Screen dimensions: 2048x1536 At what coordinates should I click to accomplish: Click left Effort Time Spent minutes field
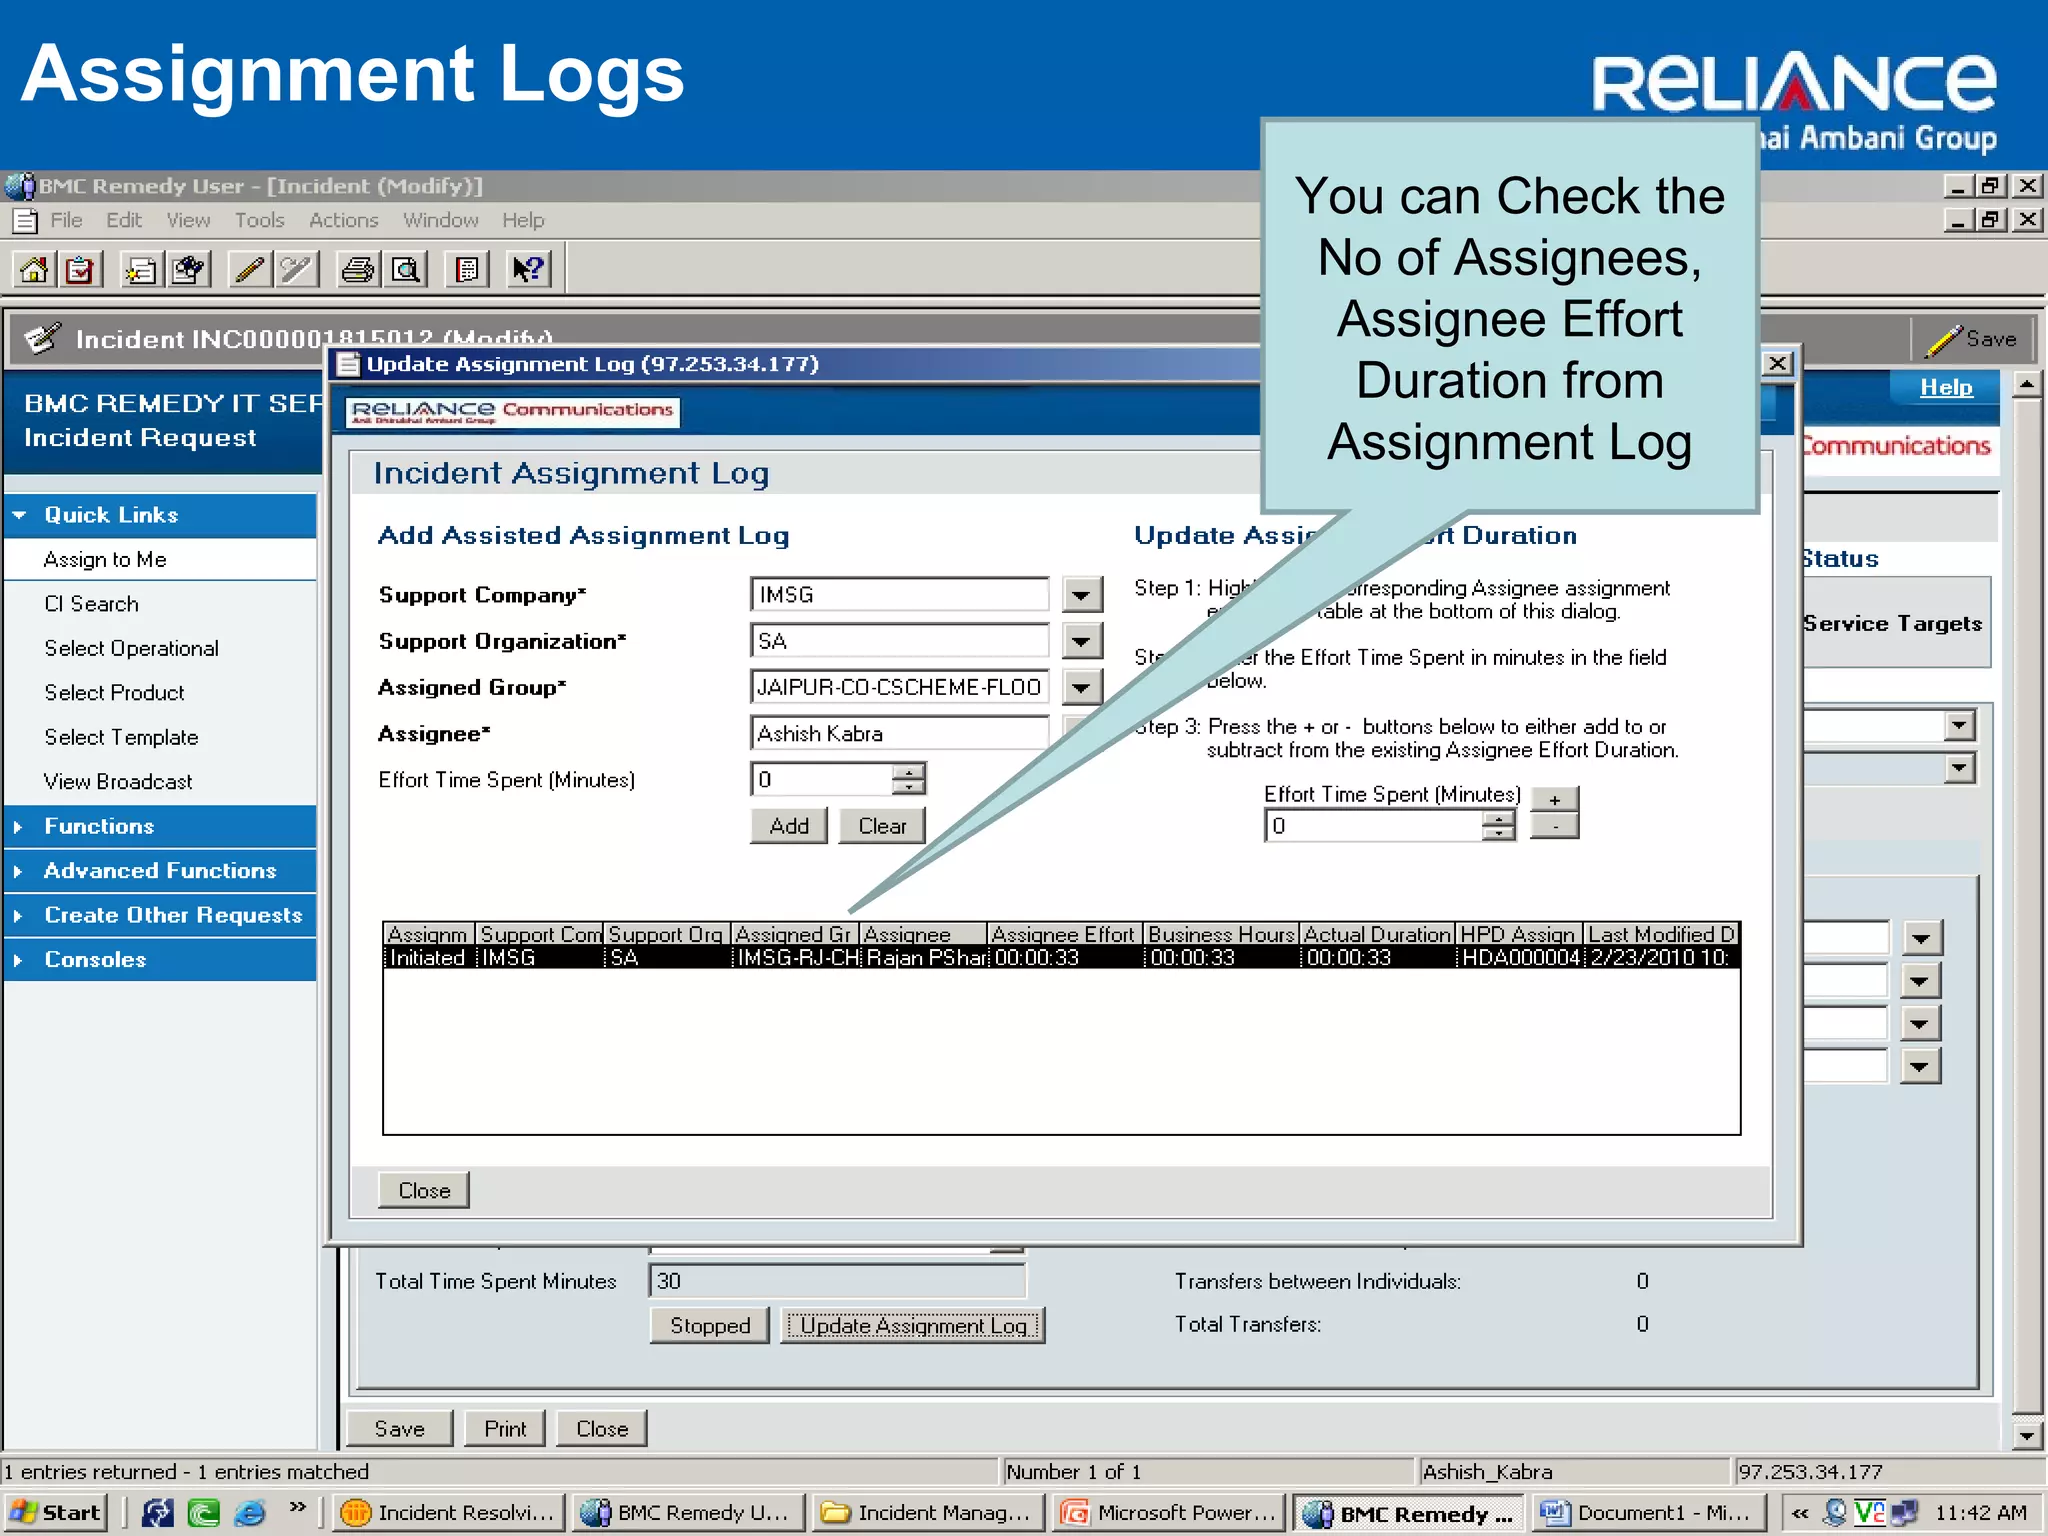(821, 779)
